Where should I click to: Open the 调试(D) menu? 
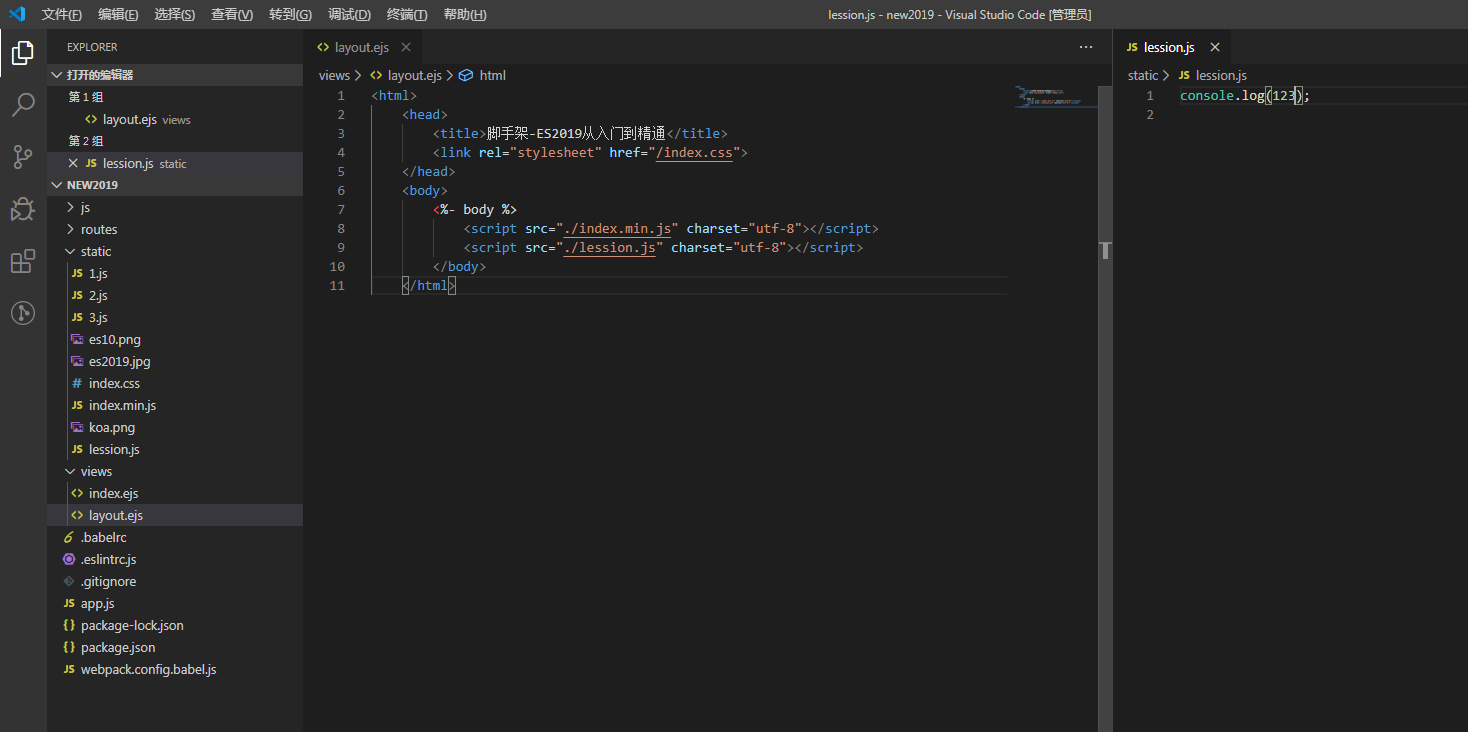point(349,14)
